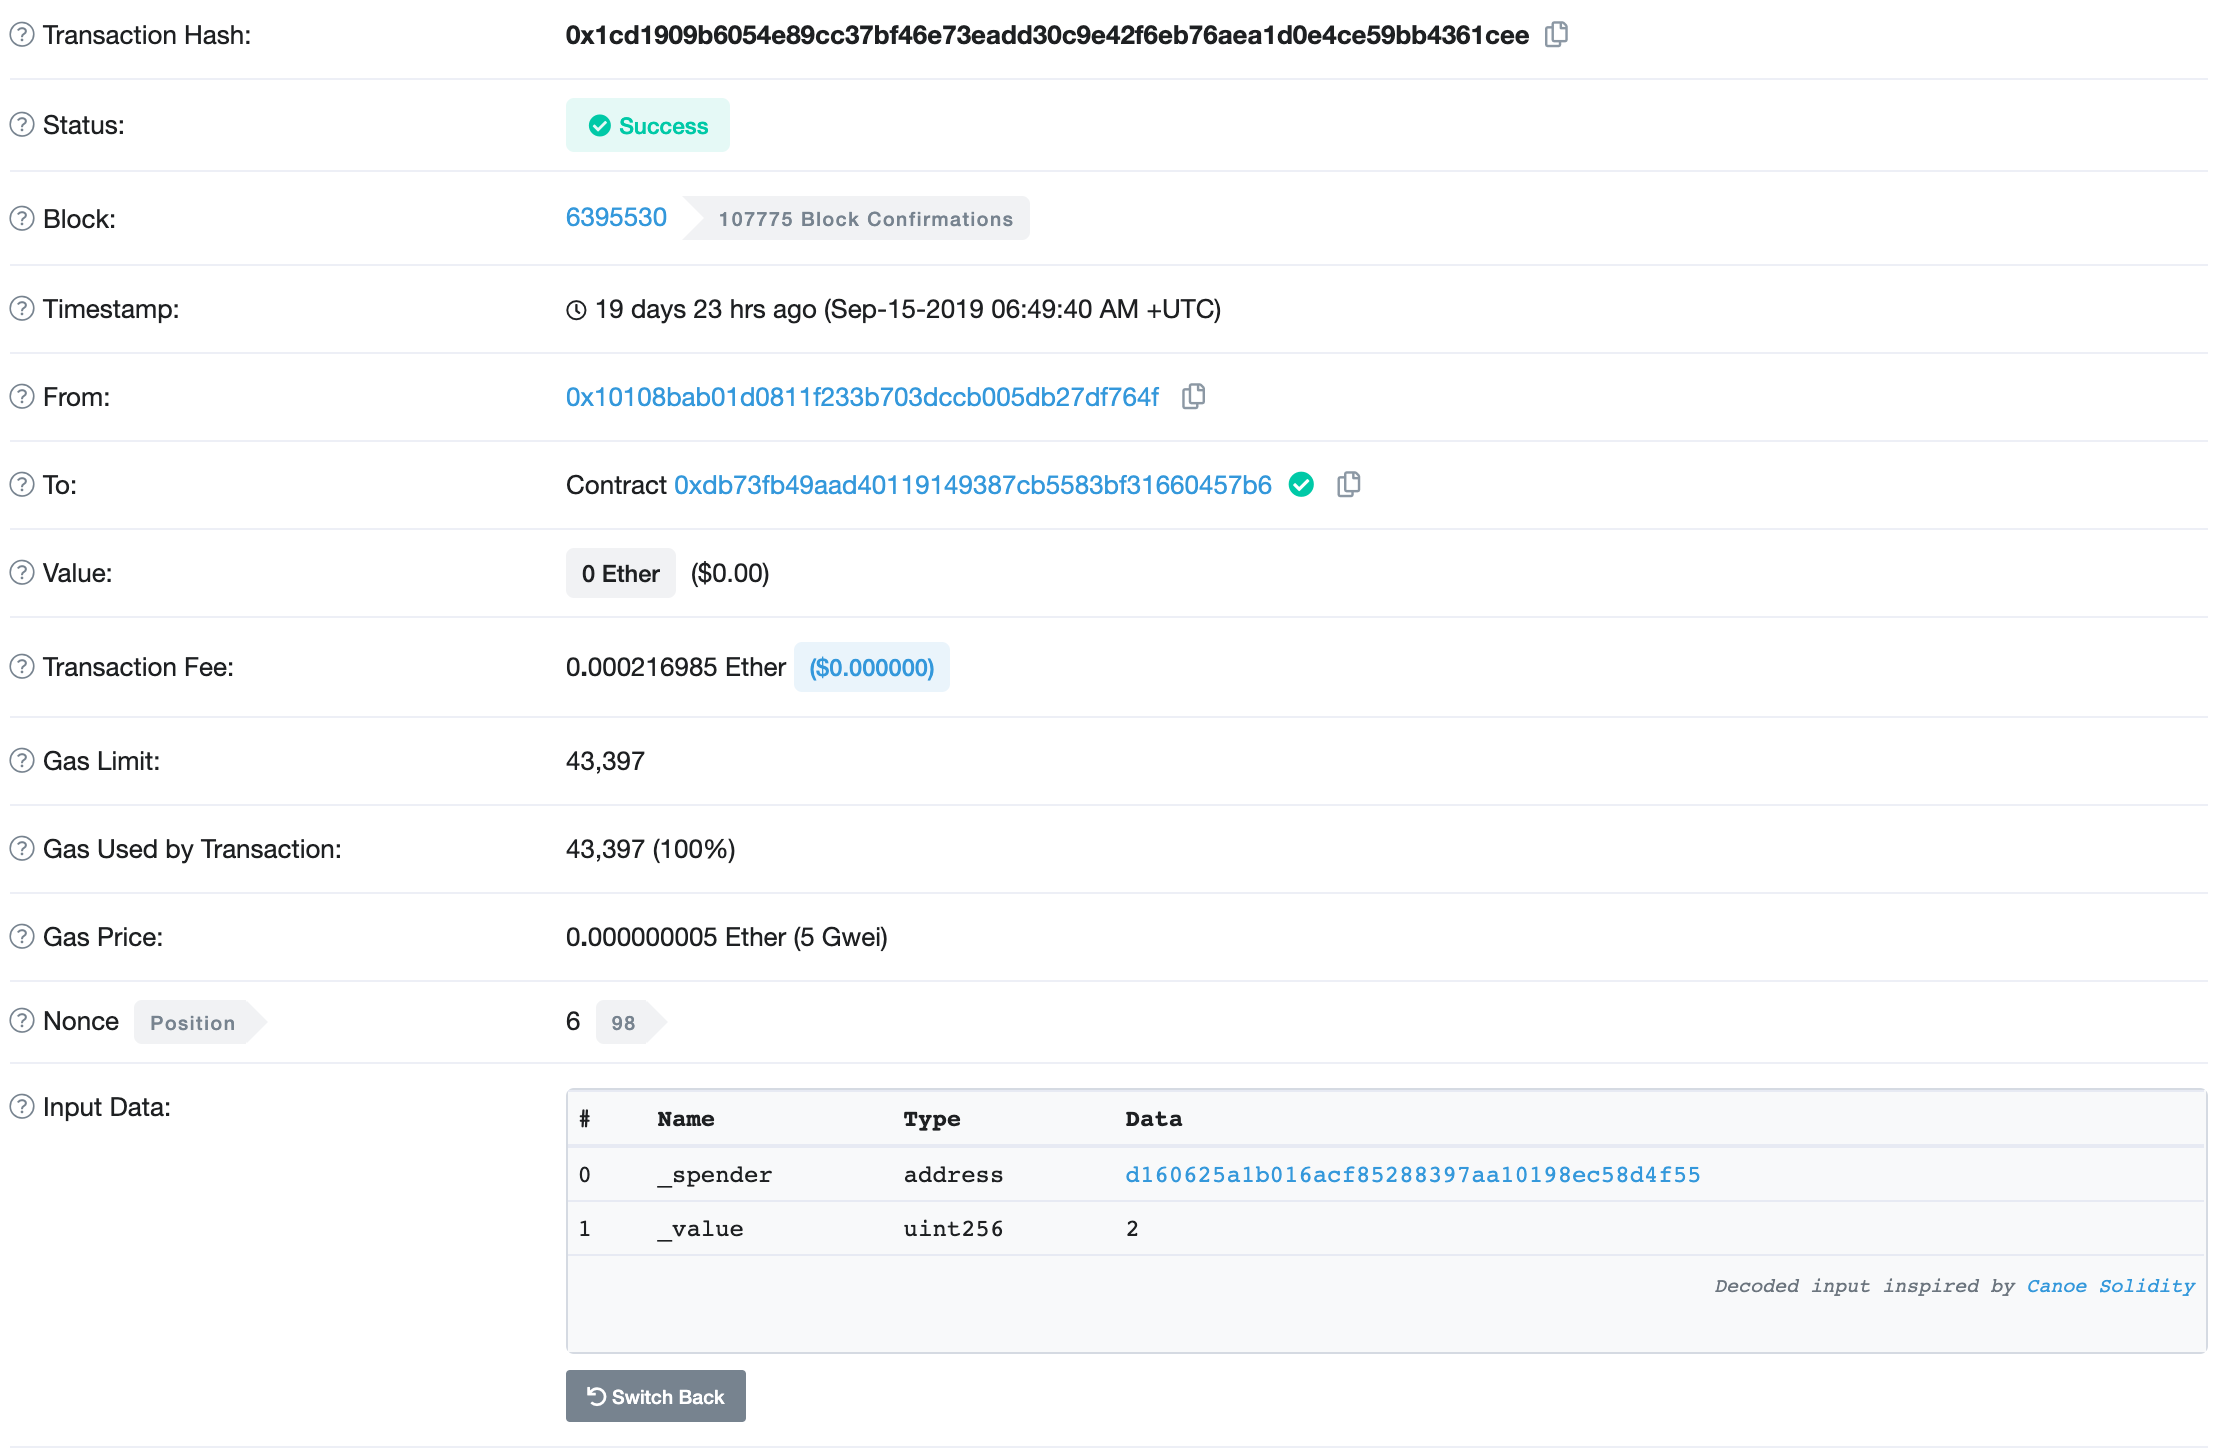Click the transaction fee dollar value badge
This screenshot has height=1454, width=2230.
[871, 668]
